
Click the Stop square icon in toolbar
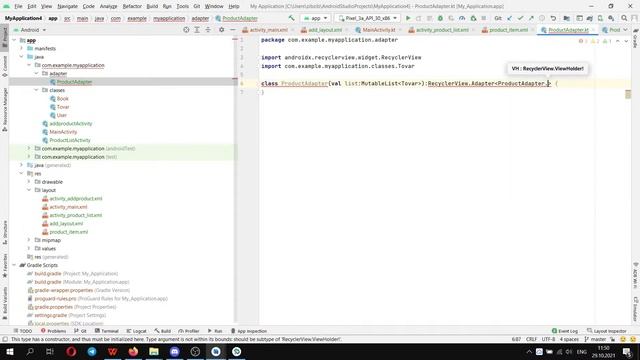click(484, 18)
